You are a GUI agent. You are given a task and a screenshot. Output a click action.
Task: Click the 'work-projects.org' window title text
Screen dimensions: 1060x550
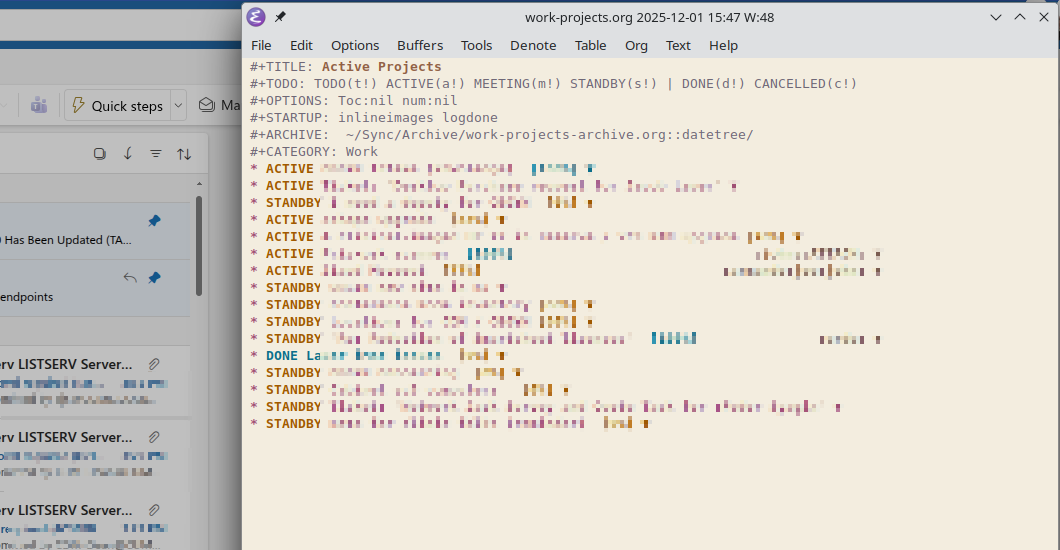579,18
